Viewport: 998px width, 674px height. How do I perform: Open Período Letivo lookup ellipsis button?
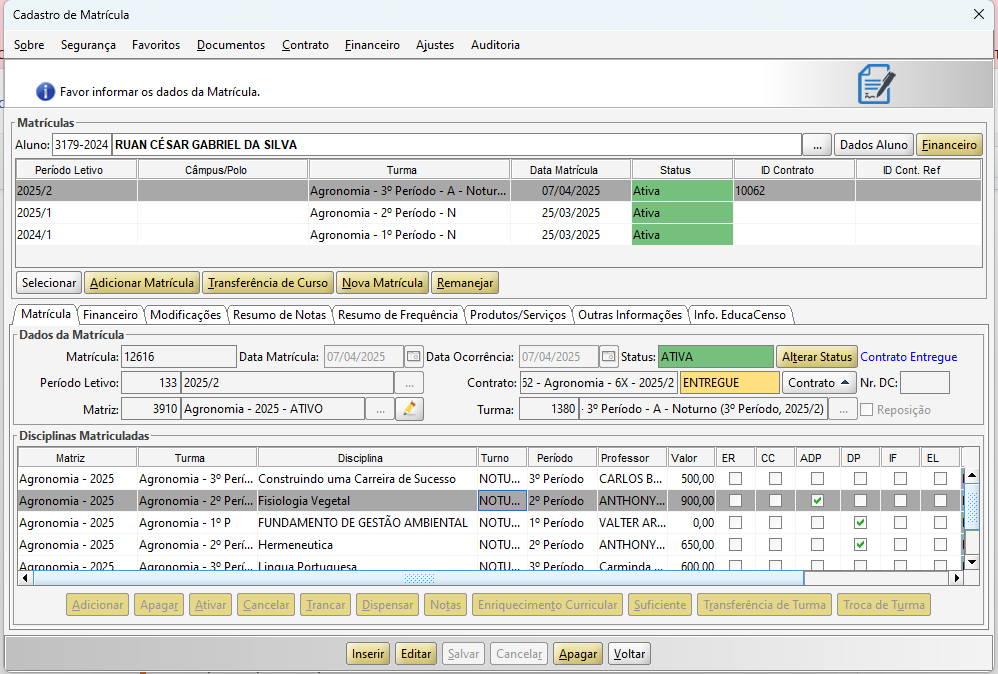coord(409,383)
